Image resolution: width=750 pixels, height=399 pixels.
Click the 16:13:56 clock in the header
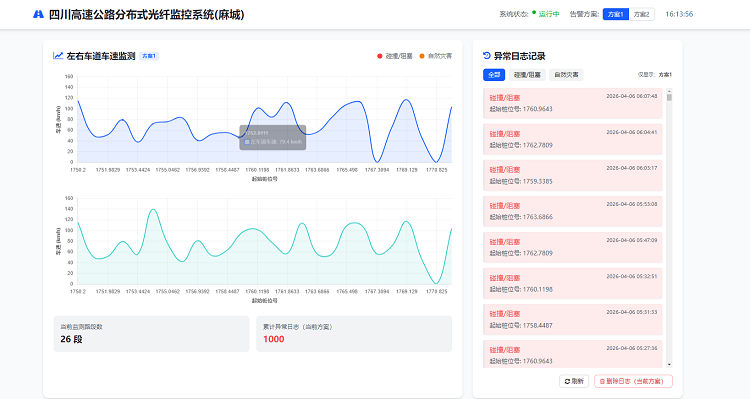click(x=679, y=14)
